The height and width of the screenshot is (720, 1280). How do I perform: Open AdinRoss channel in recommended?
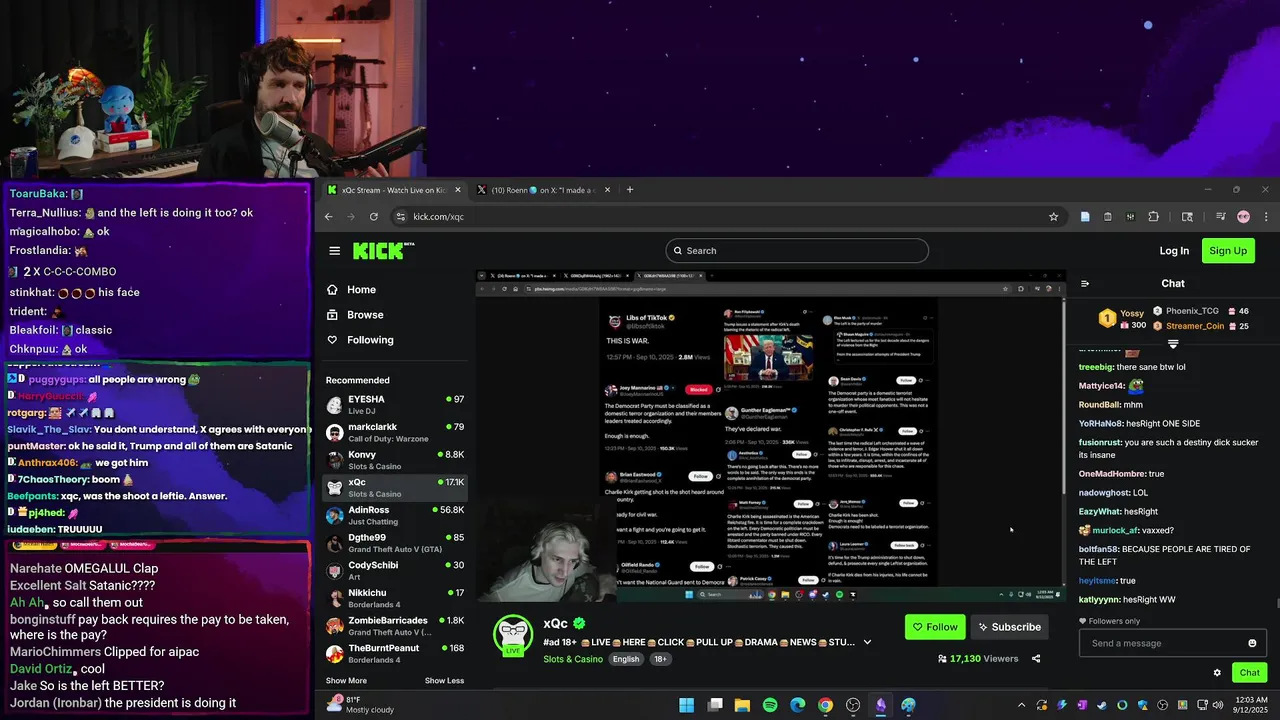(x=395, y=515)
